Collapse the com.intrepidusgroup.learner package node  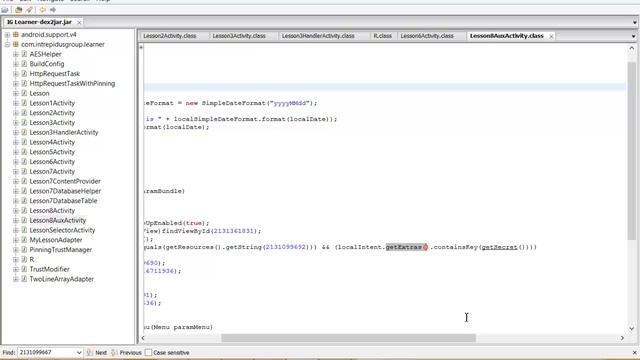7,44
